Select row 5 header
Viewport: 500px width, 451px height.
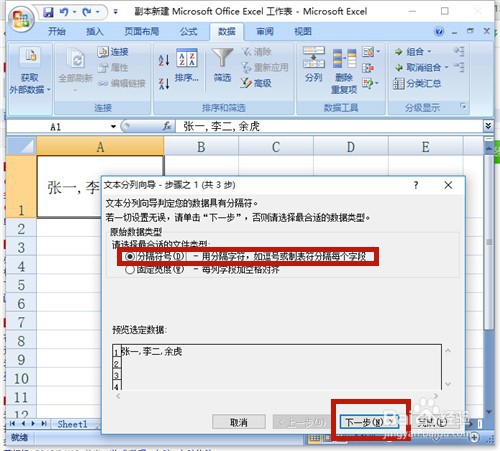(x=21, y=285)
